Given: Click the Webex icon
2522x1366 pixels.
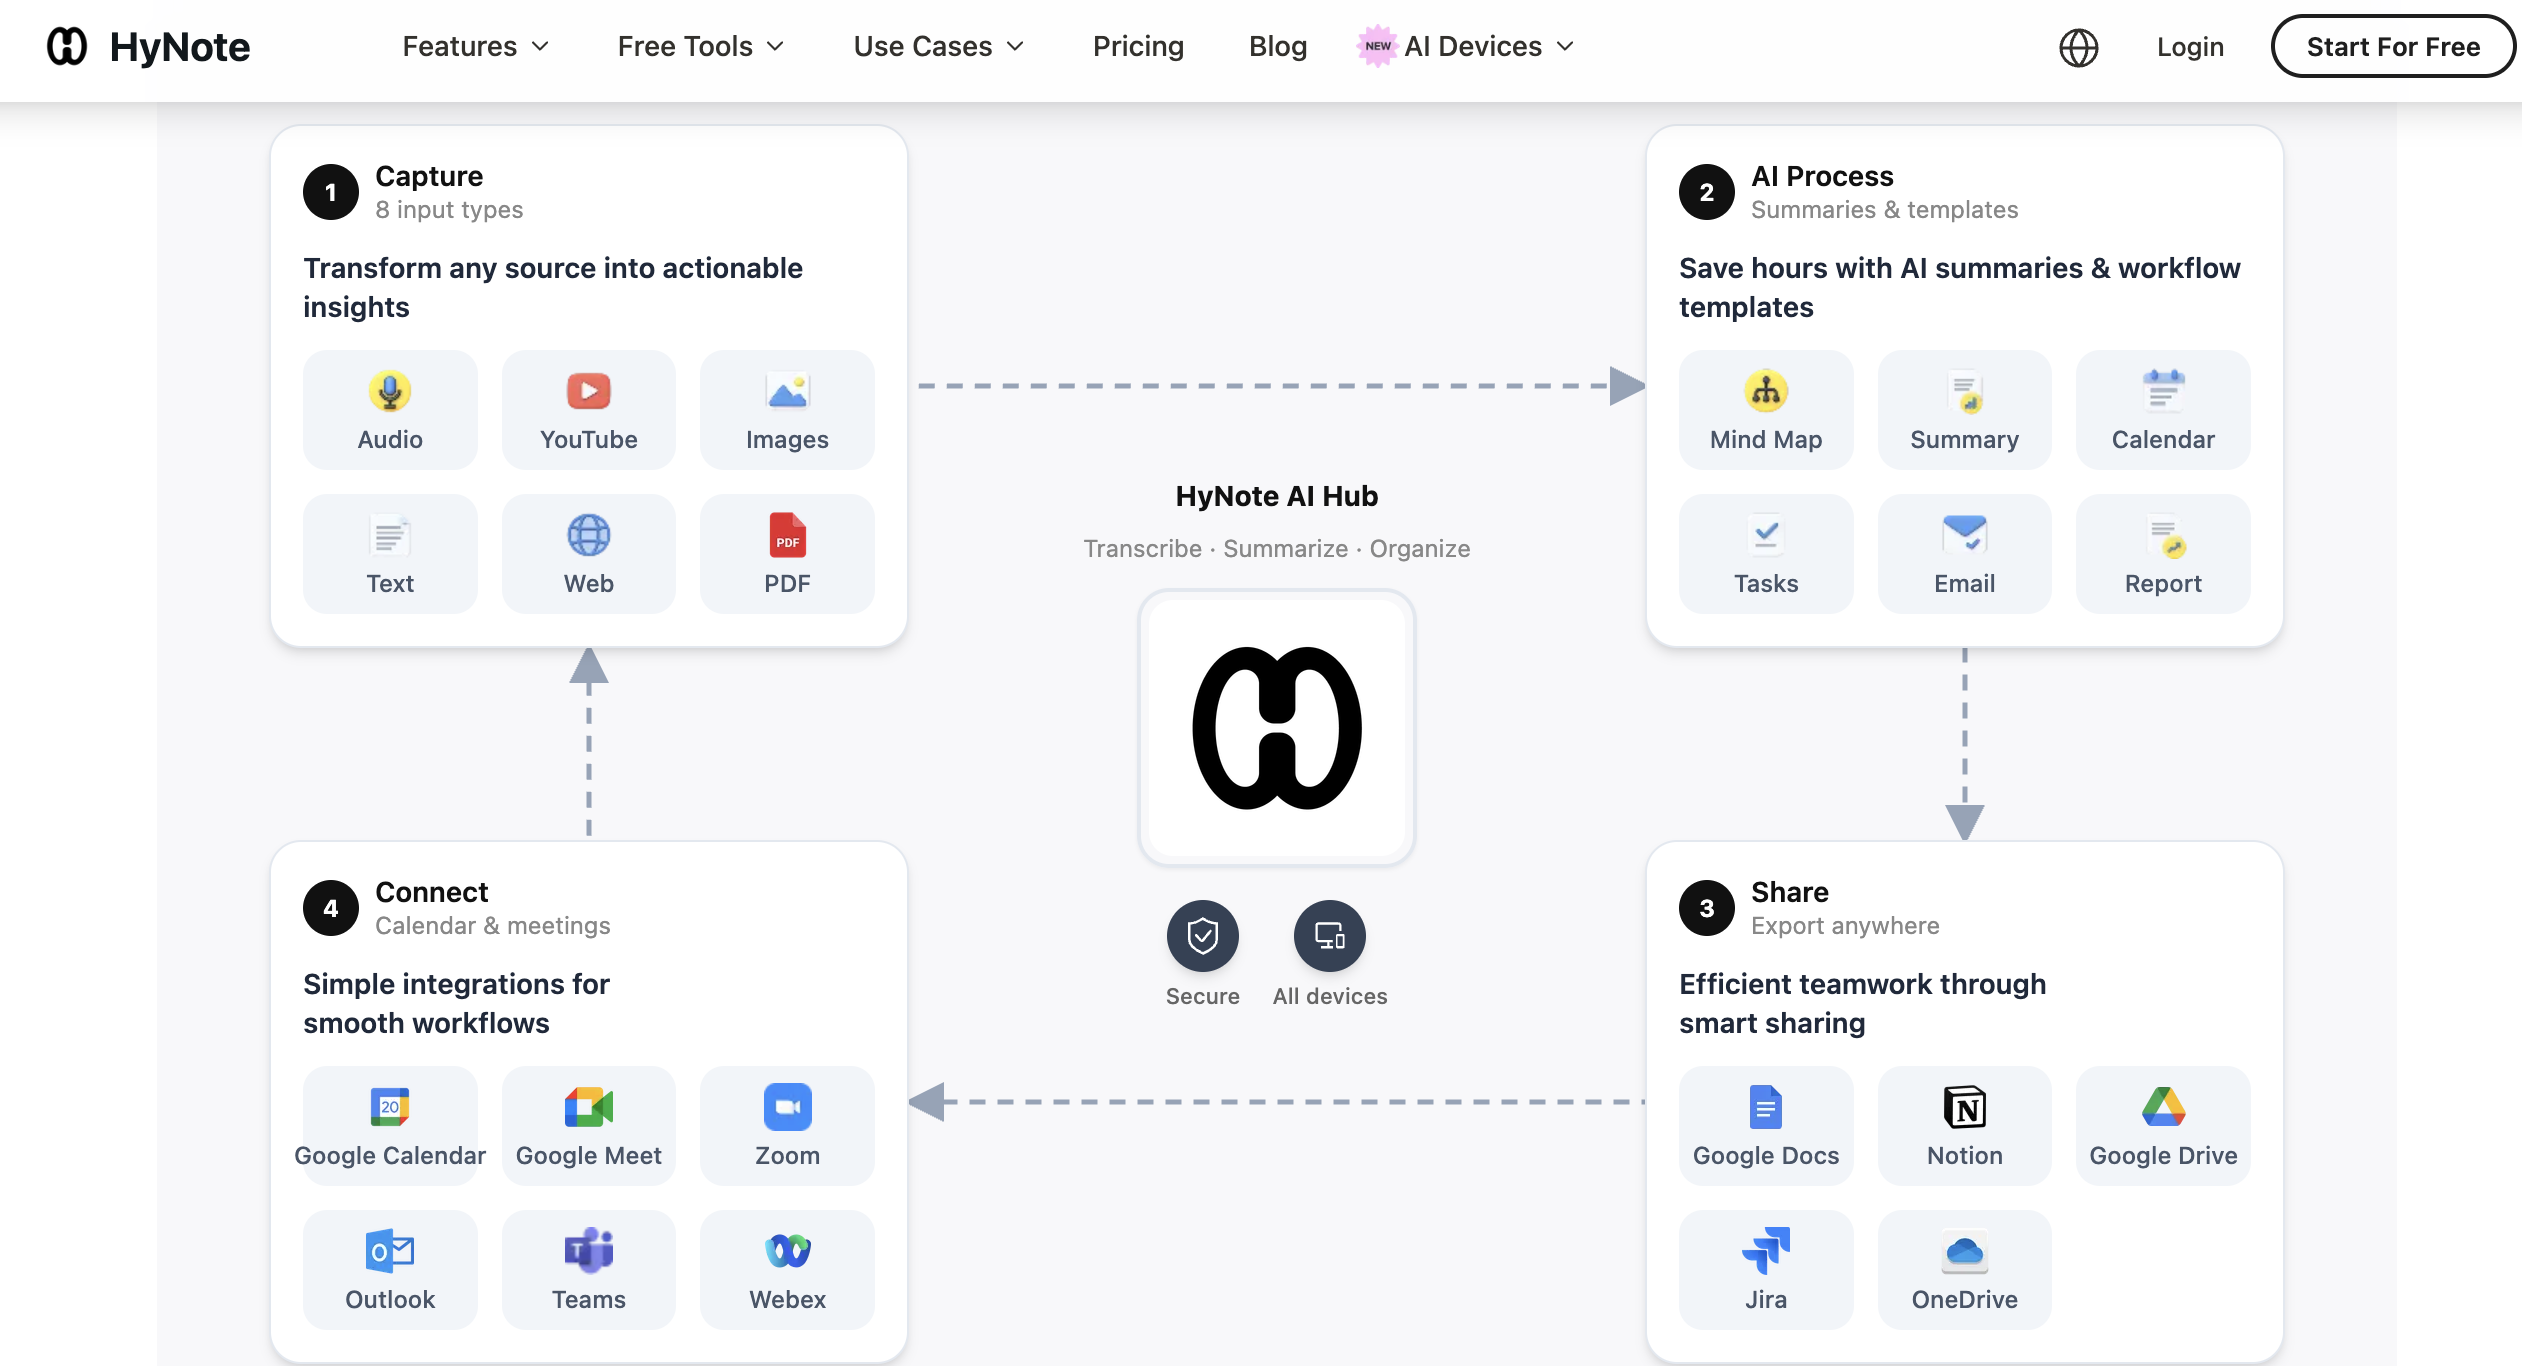Looking at the screenshot, I should [787, 1251].
